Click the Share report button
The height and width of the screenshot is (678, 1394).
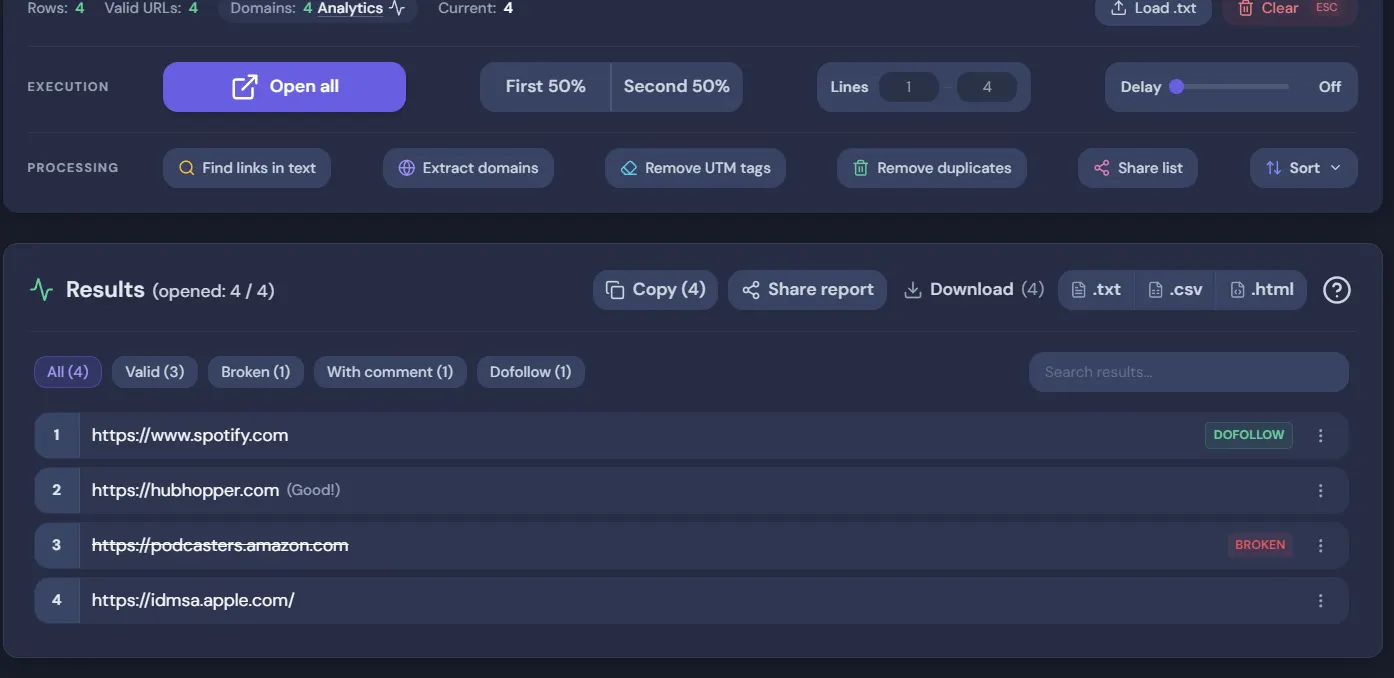click(807, 290)
